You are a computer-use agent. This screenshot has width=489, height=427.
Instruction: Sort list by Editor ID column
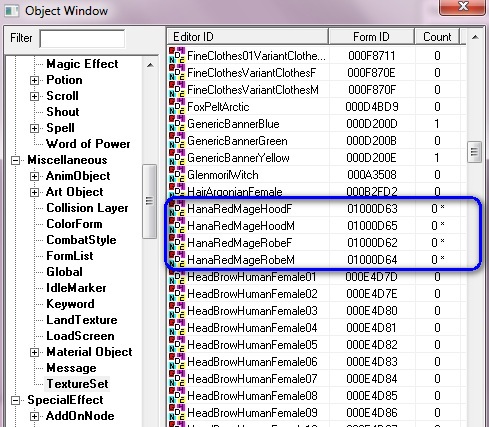tap(248, 36)
